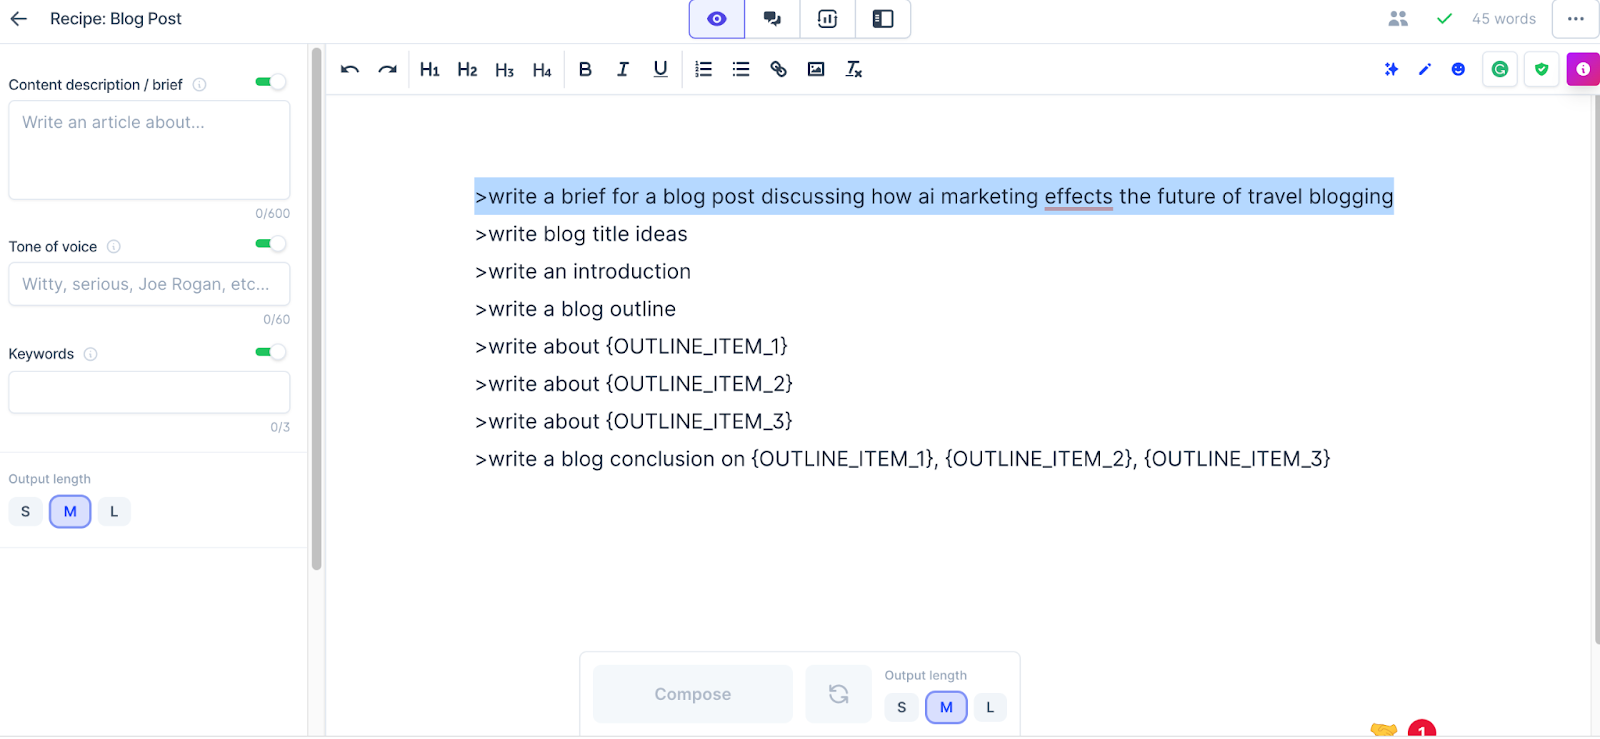Image resolution: width=1600 pixels, height=739 pixels.
Task: Click the blue smiley face icon
Action: tap(1458, 69)
